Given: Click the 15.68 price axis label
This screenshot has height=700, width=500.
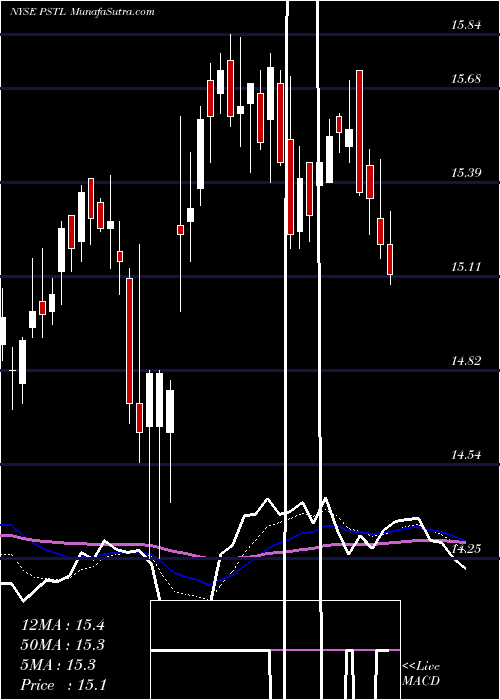Looking at the screenshot, I should (466, 79).
